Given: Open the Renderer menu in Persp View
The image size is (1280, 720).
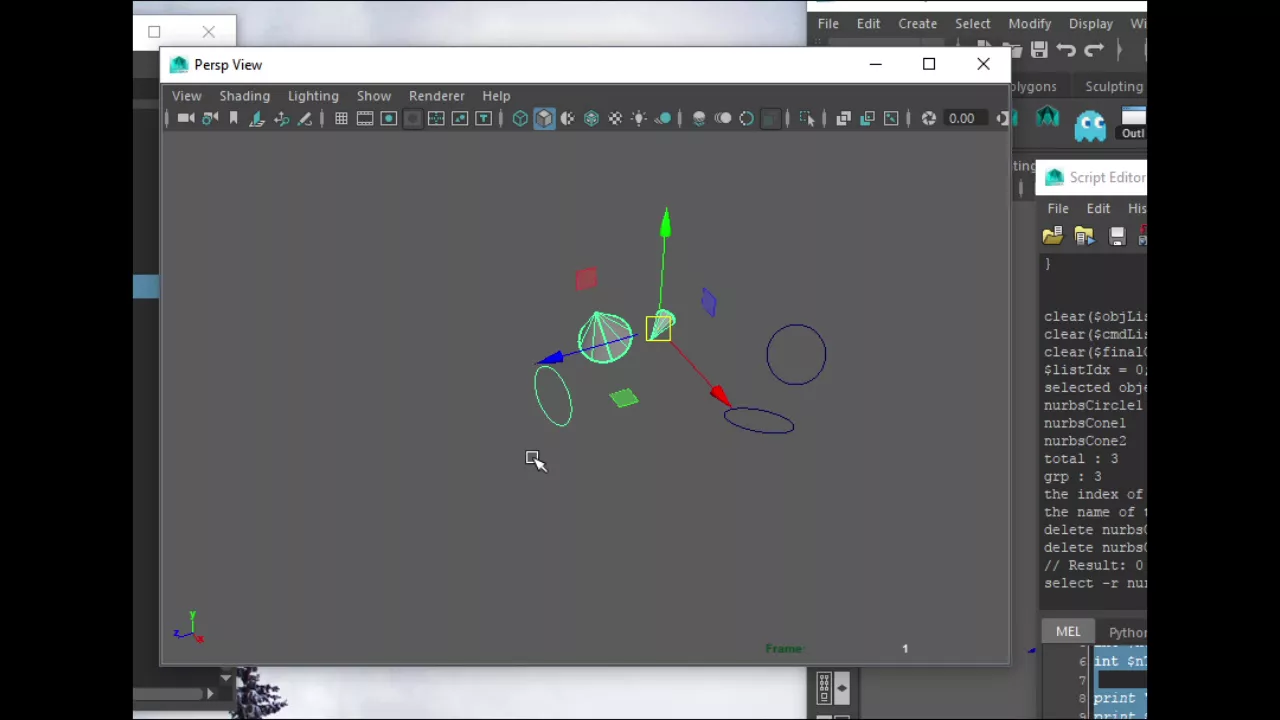Looking at the screenshot, I should 437,96.
